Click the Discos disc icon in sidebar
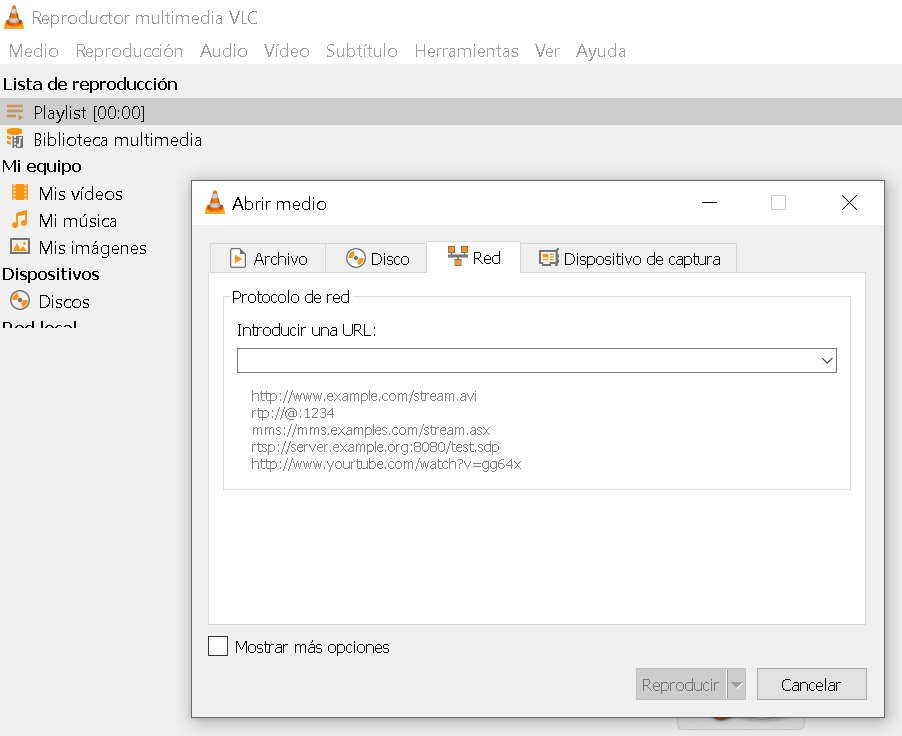The image size is (902, 736). [x=20, y=300]
